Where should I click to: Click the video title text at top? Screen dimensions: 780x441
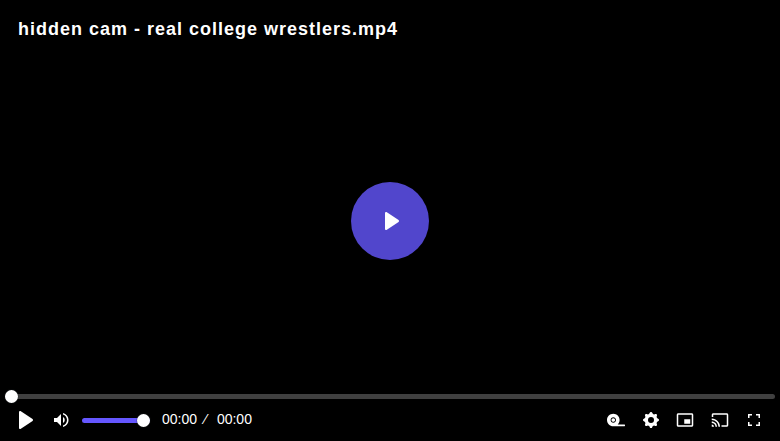click(208, 29)
